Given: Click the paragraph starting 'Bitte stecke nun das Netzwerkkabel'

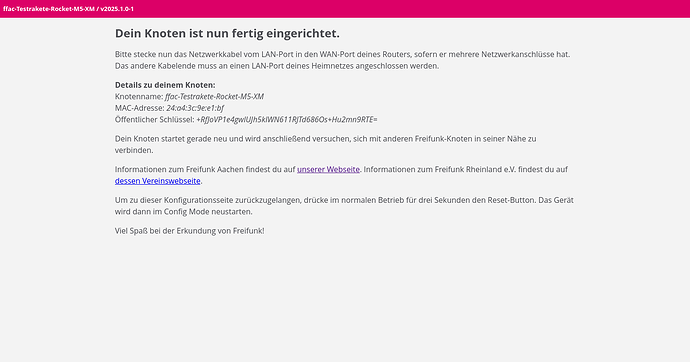Looking at the screenshot, I should (343, 60).
